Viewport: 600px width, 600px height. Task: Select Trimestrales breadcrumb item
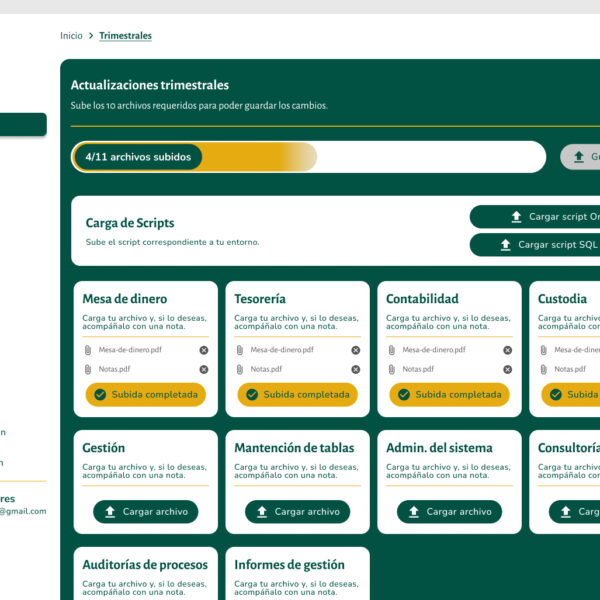point(125,36)
